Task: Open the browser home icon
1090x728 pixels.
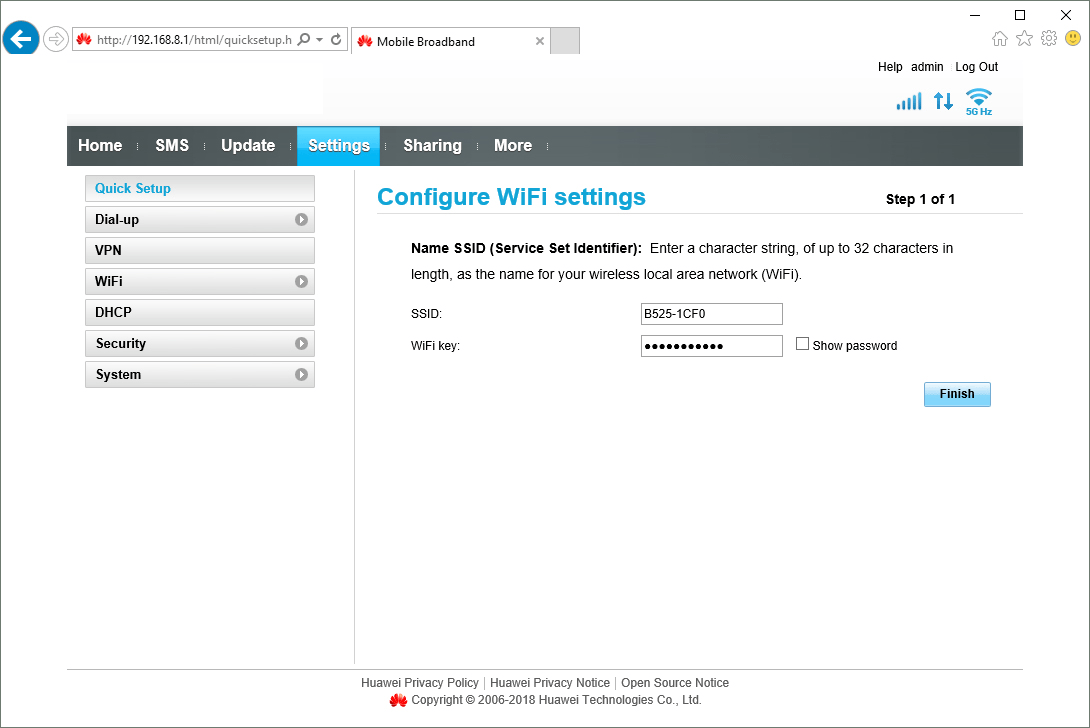Action: 999,39
